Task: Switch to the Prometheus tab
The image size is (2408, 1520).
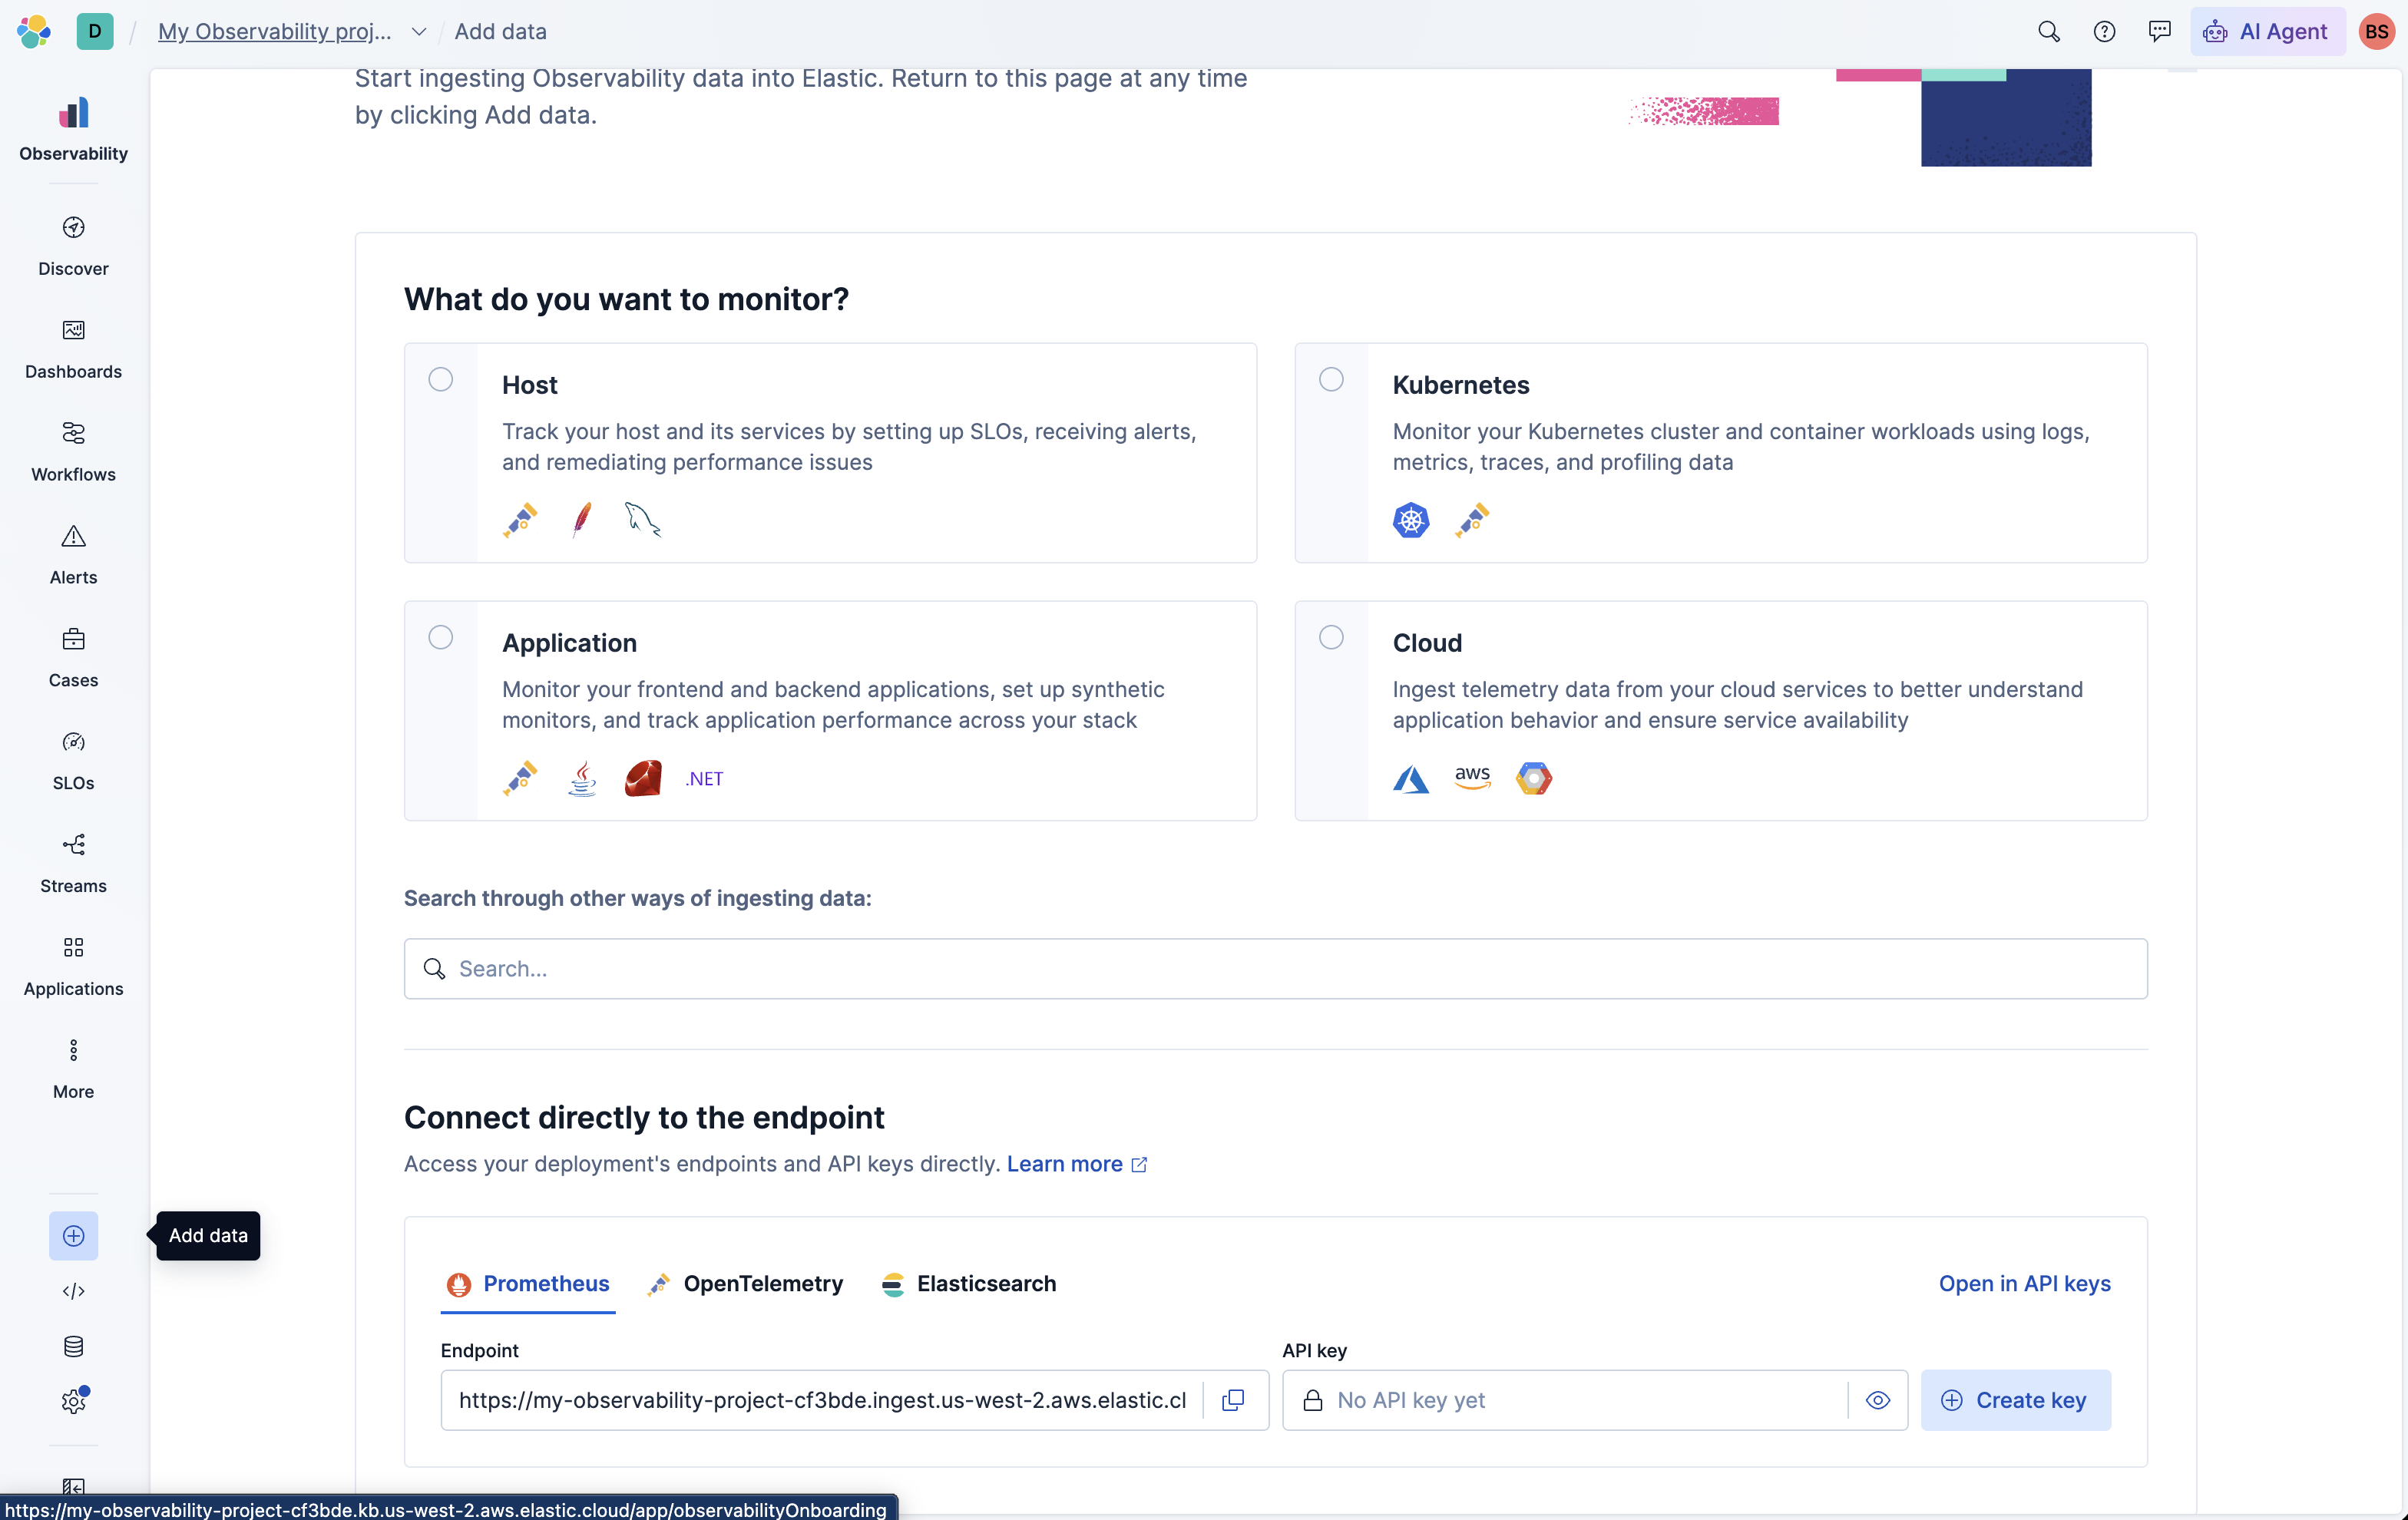Action: (528, 1284)
